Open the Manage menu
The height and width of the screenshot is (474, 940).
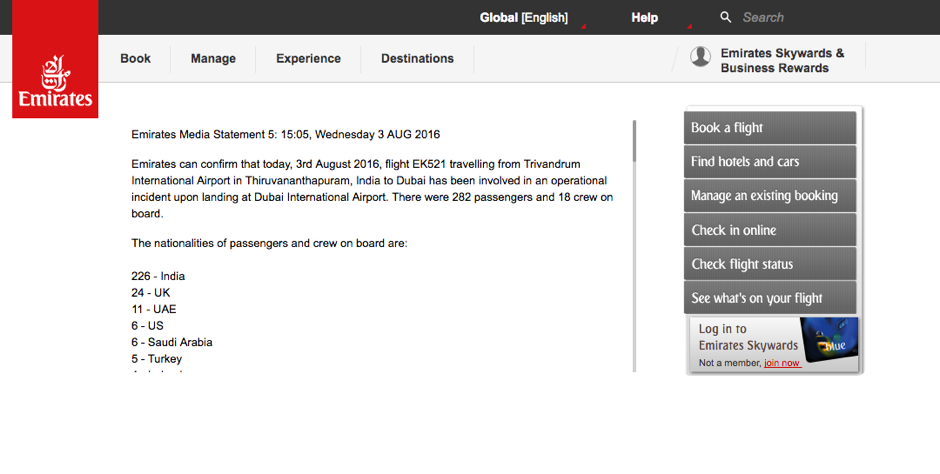point(213,59)
